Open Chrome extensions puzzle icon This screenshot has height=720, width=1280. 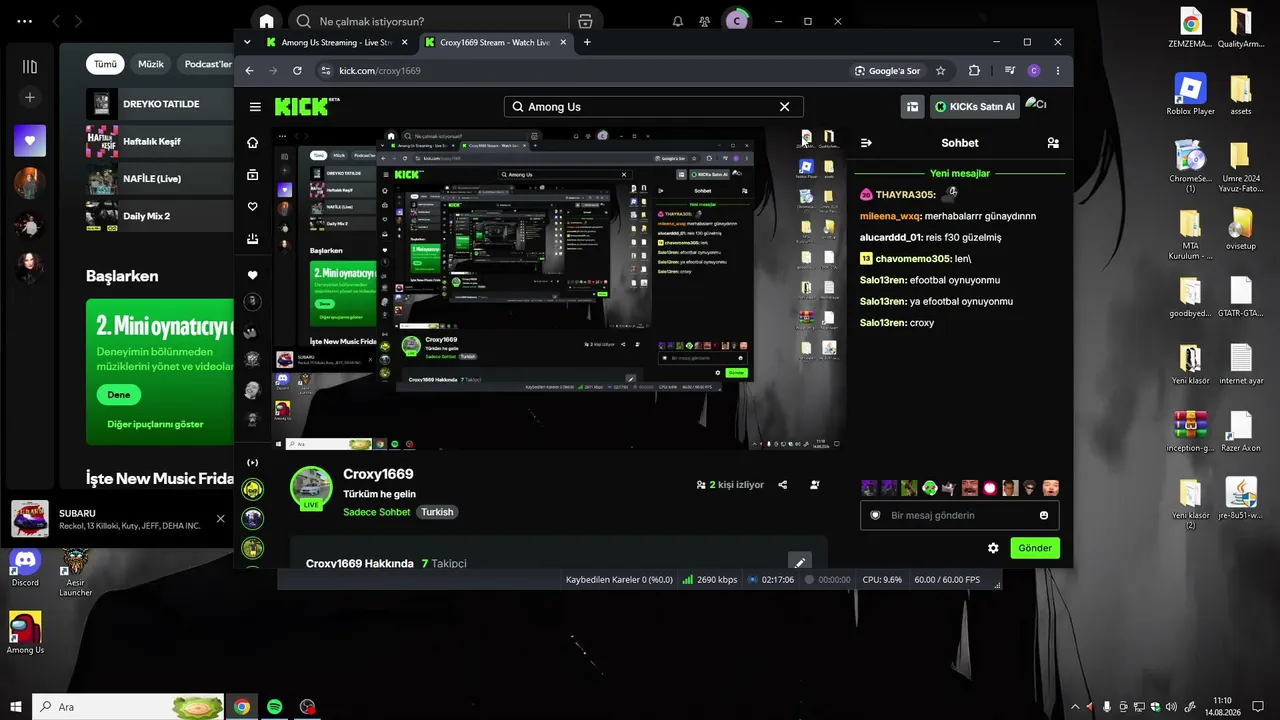(974, 71)
